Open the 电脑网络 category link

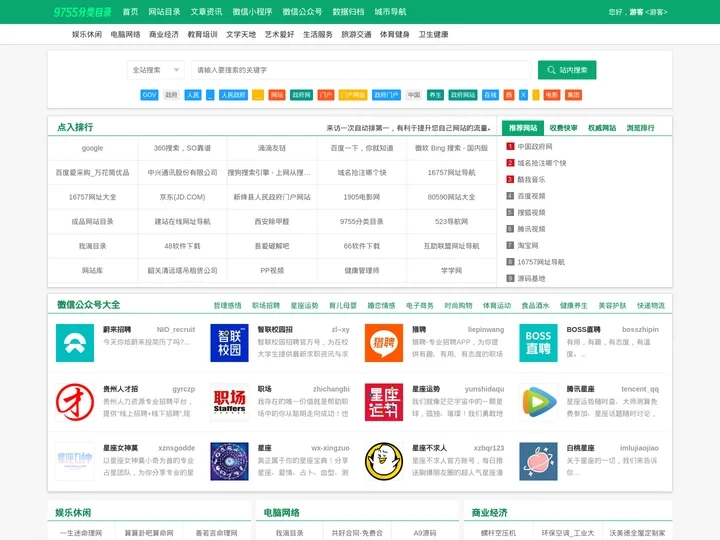pyautogui.click(x=125, y=34)
